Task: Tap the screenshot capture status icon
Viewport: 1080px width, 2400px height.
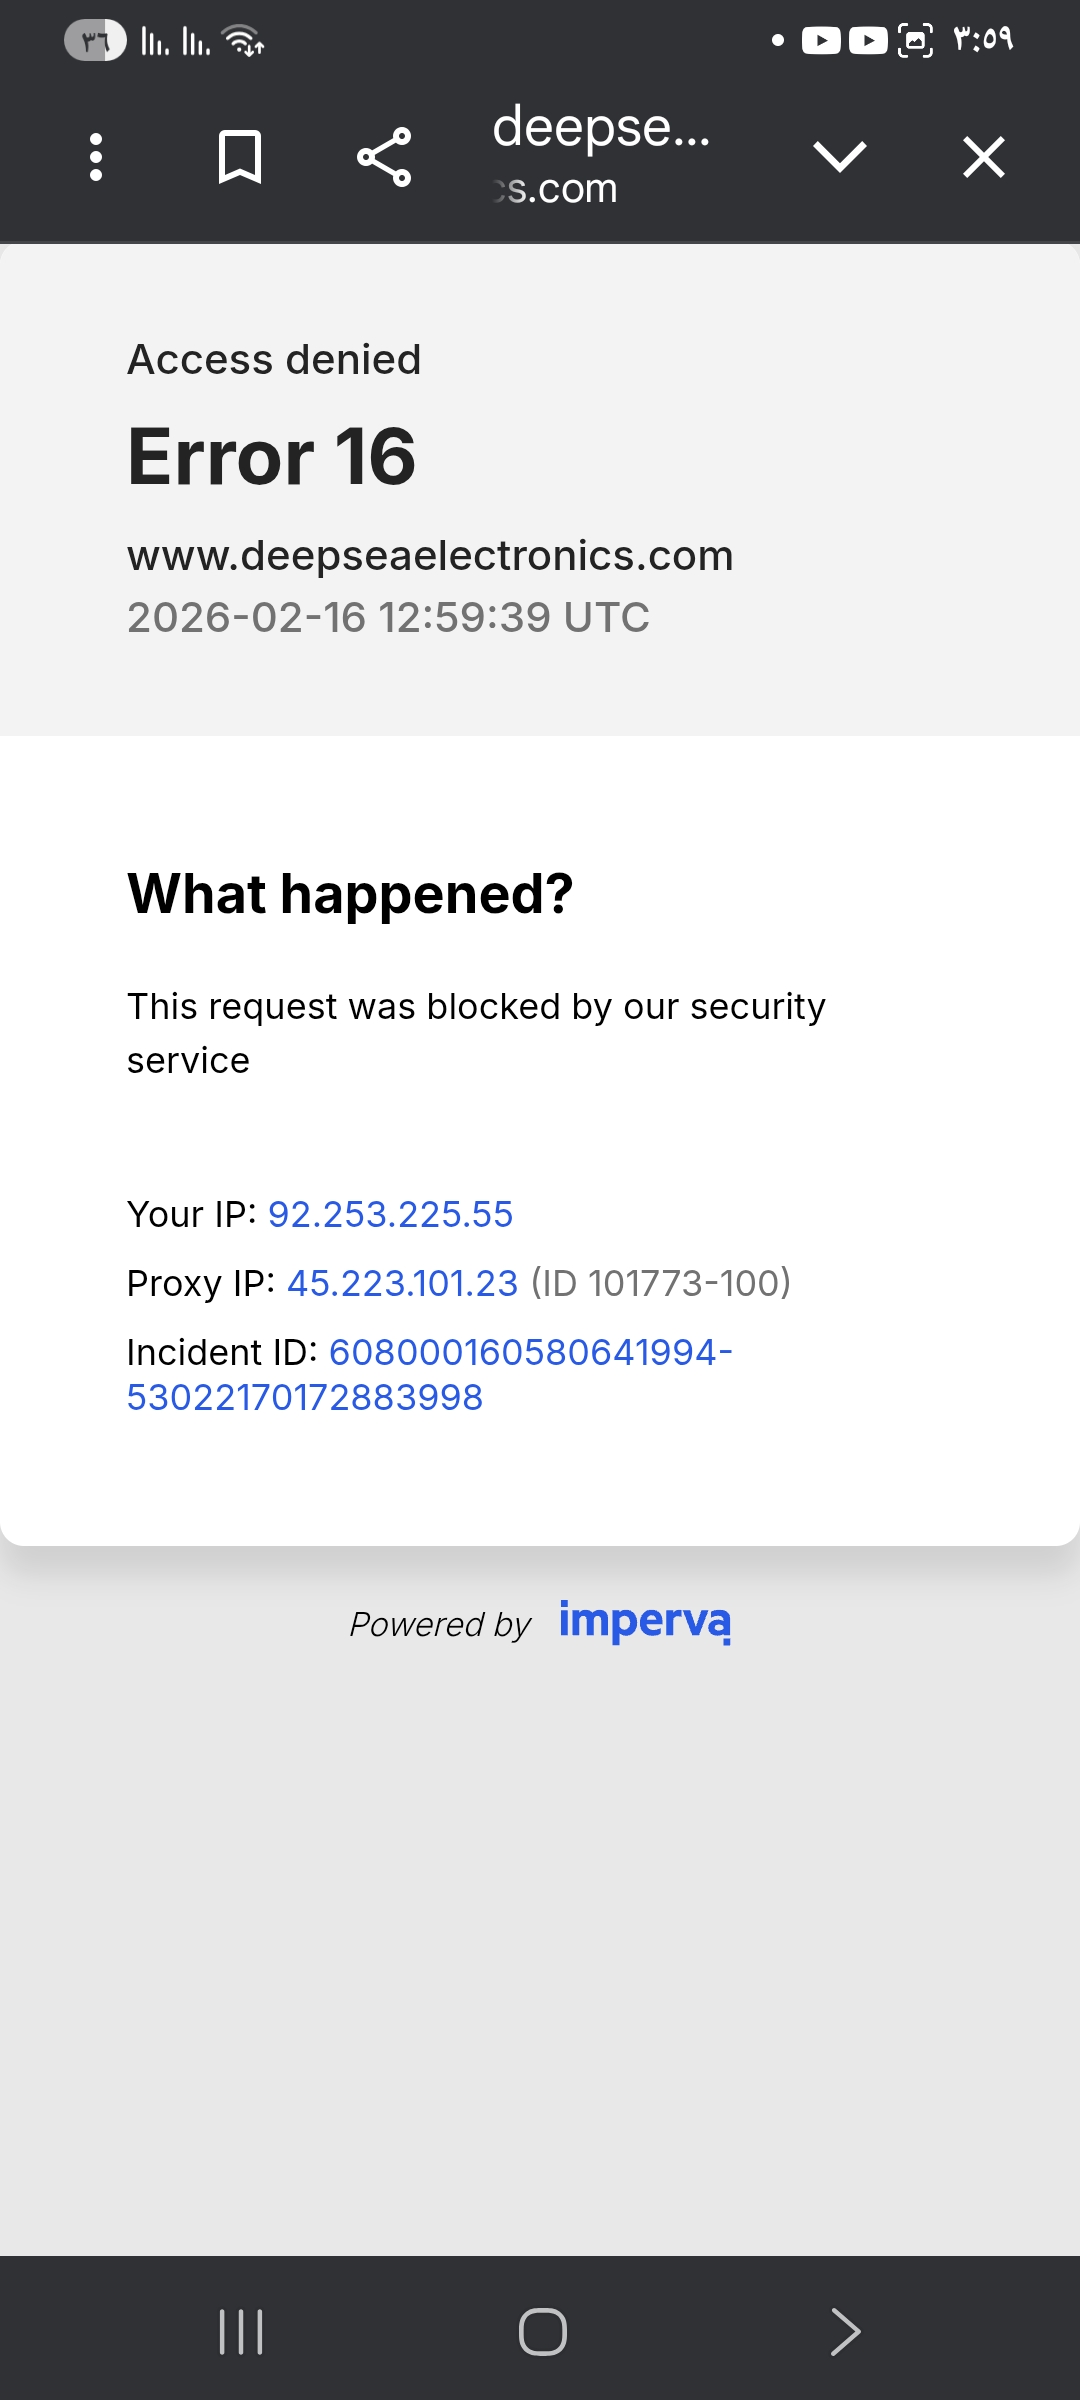Action: pyautogui.click(x=915, y=41)
